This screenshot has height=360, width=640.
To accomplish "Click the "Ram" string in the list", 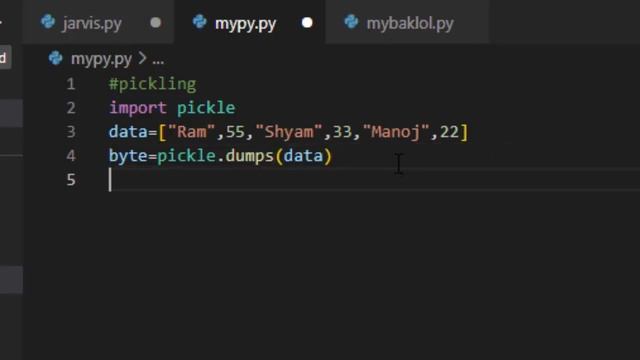I will [191, 132].
